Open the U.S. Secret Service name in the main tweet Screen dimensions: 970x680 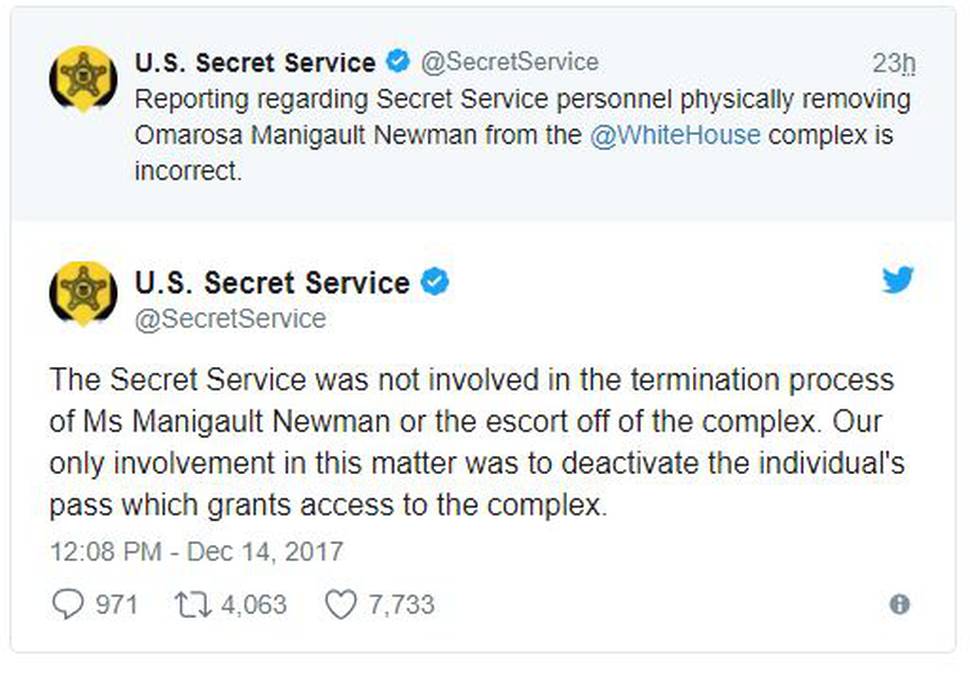click(x=272, y=283)
